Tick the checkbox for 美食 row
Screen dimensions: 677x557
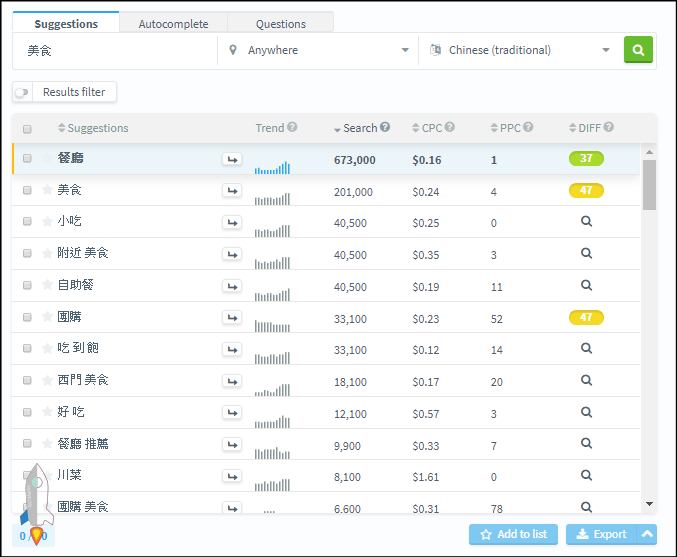[x=27, y=190]
